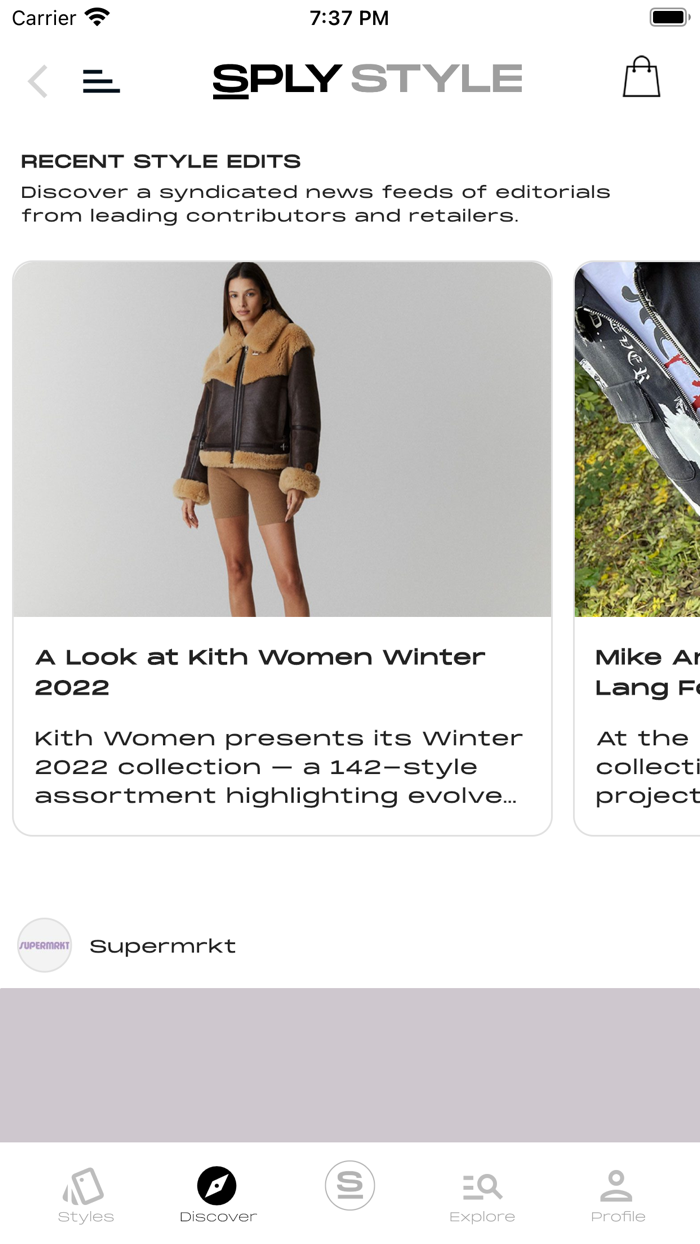Open the hamburger menu icon

point(101,81)
